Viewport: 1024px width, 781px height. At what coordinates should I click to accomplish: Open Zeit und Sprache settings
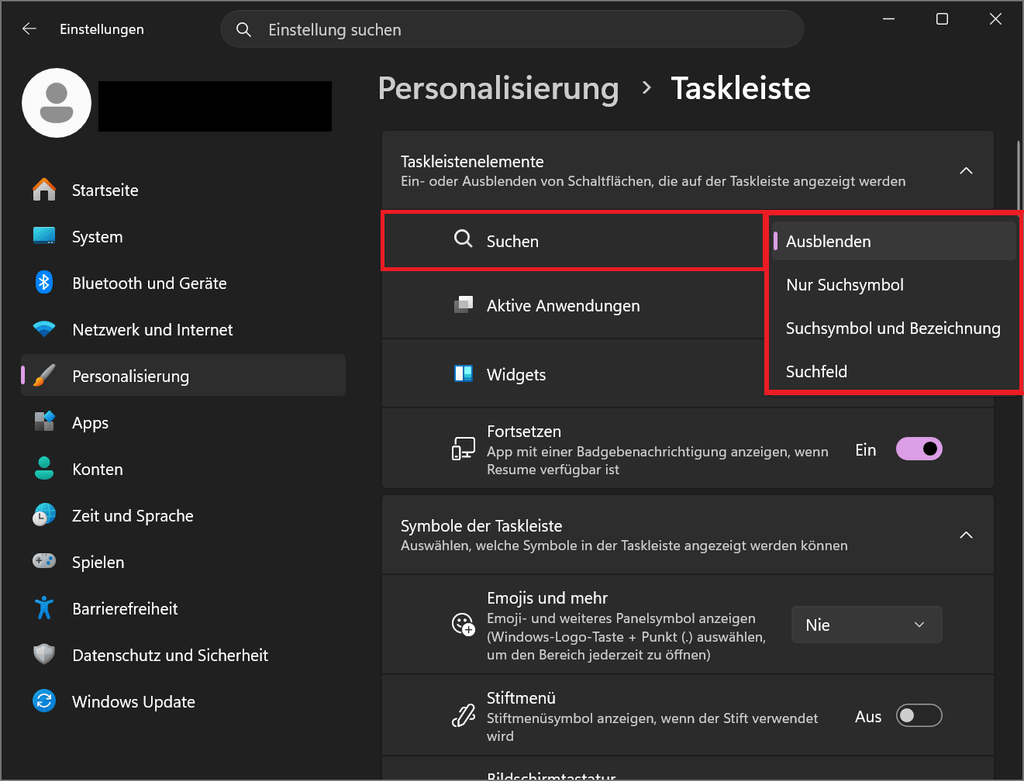click(184, 516)
